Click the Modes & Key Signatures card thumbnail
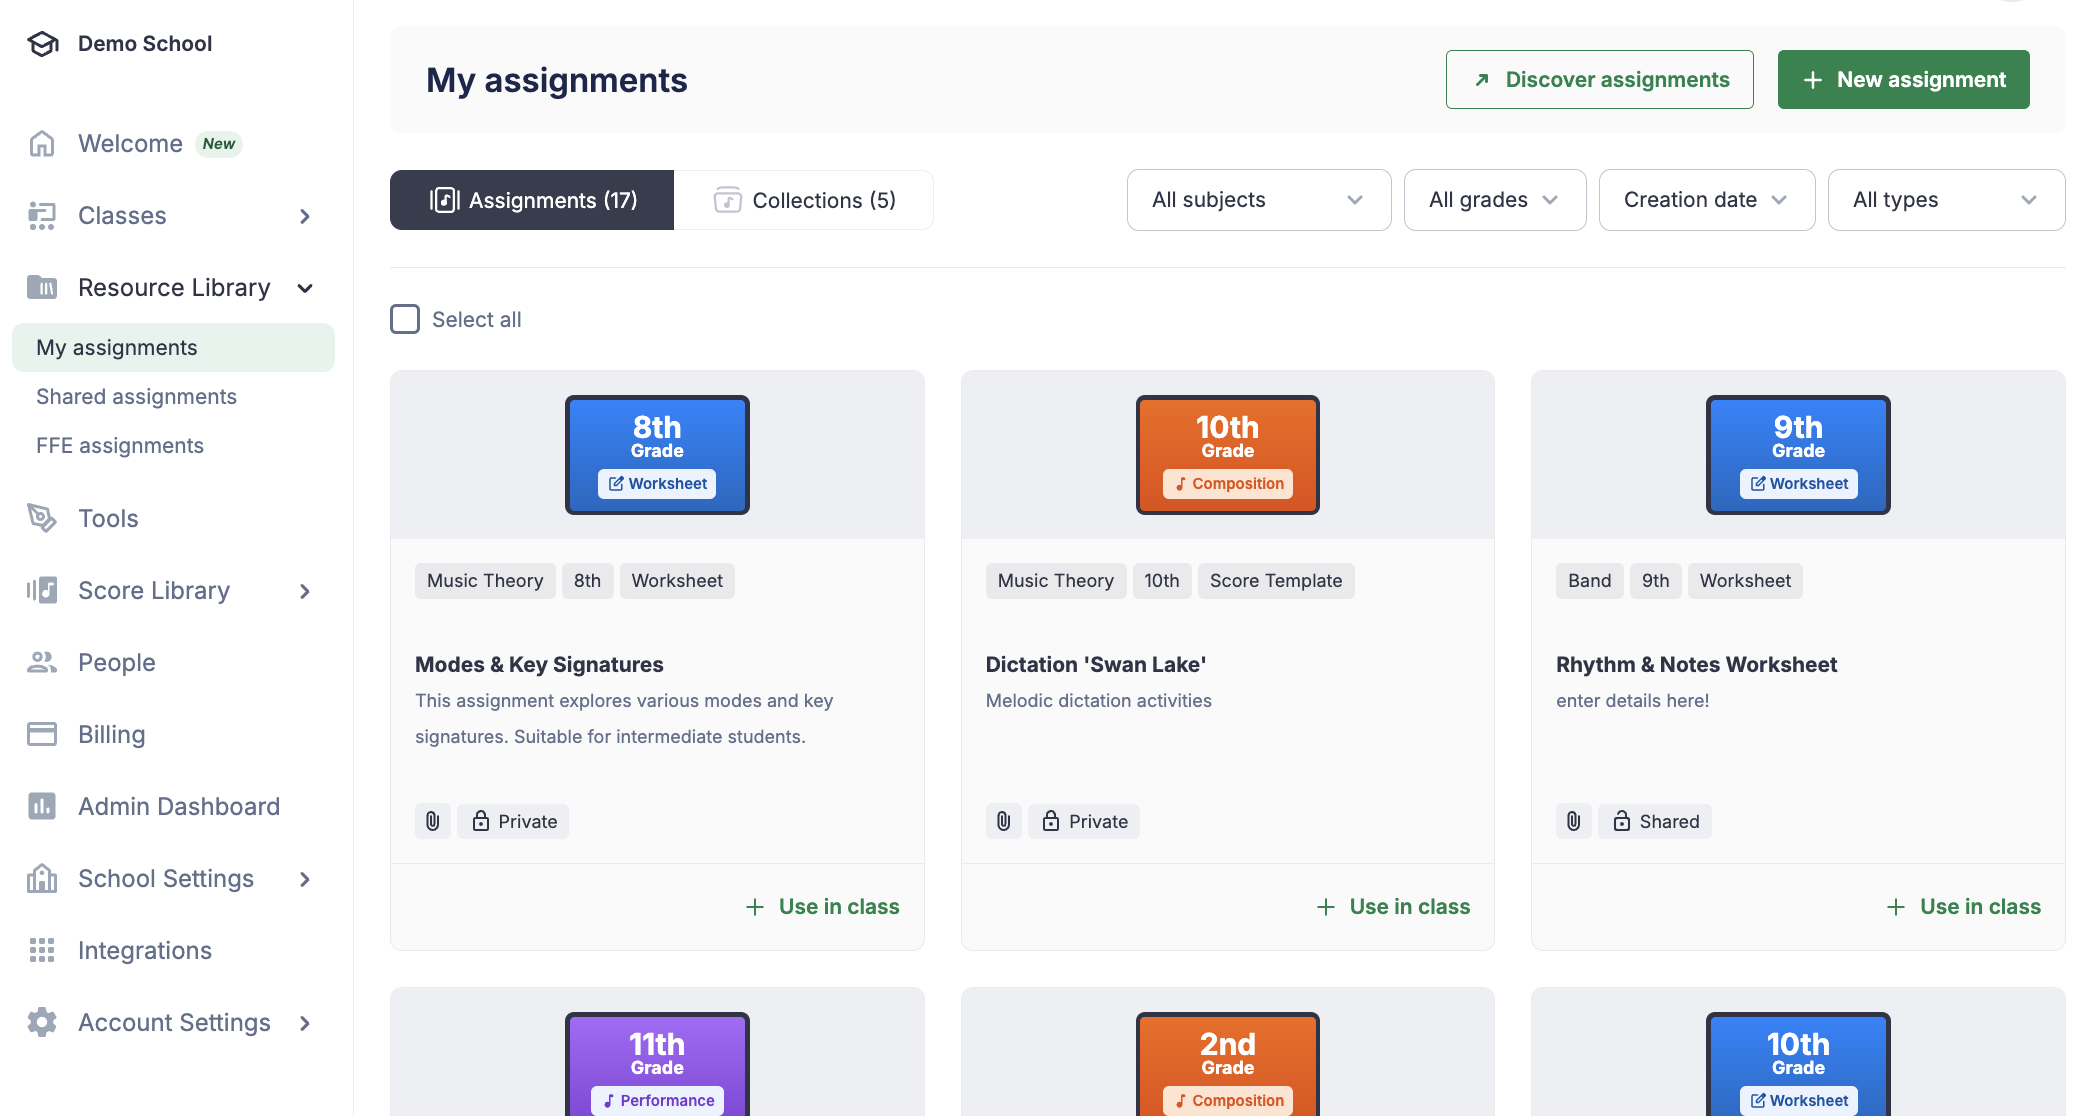2088x1116 pixels. tap(657, 453)
